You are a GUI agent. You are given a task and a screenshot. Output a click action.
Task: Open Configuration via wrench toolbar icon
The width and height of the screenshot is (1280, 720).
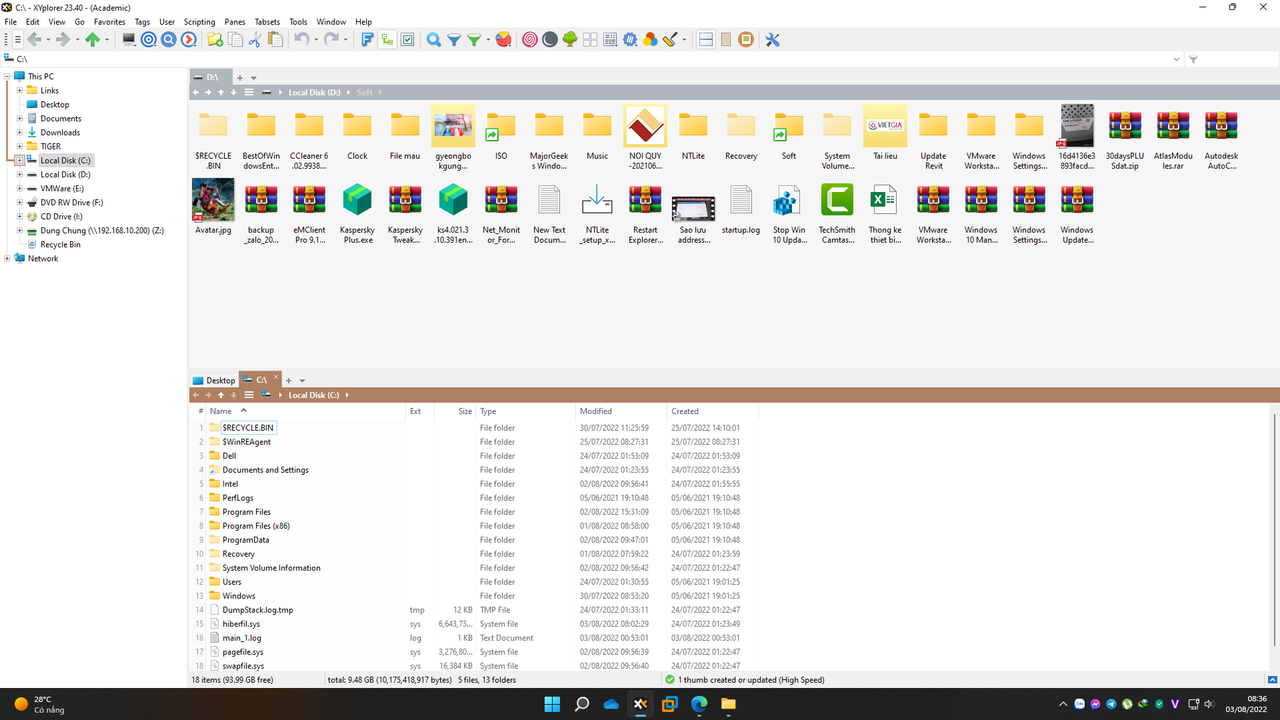click(x=773, y=39)
